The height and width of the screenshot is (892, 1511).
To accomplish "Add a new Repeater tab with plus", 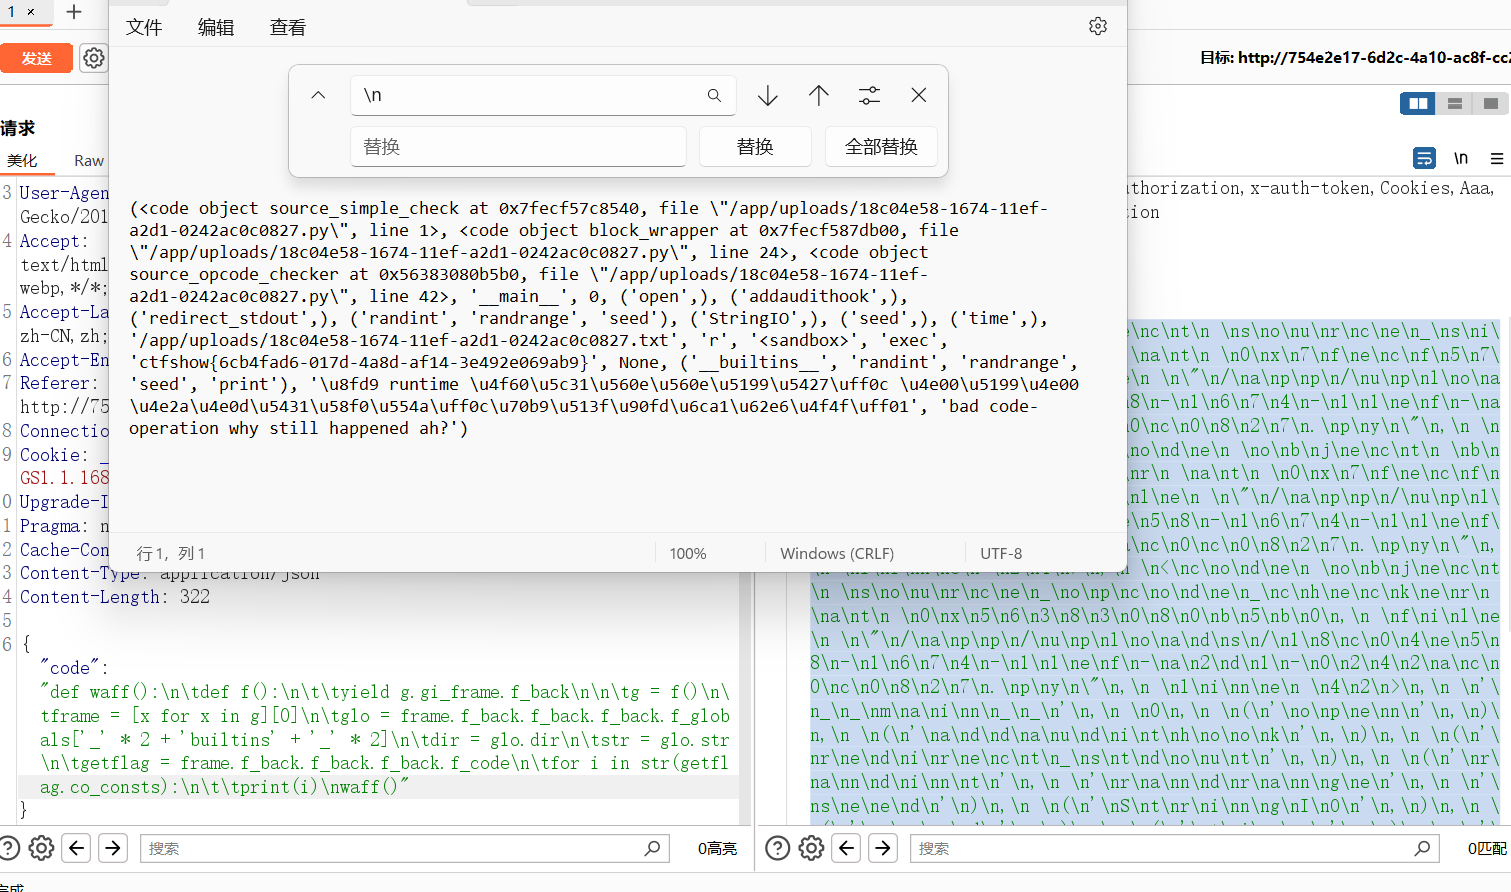I will (74, 12).
